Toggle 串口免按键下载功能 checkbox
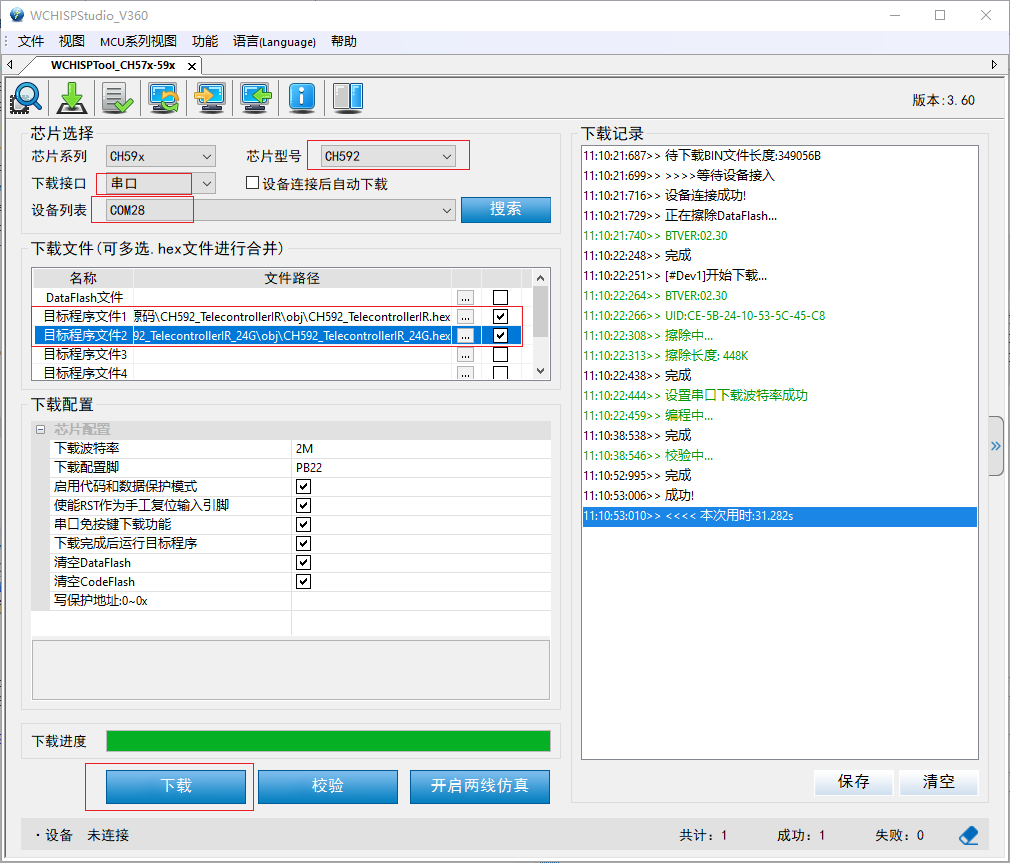Viewport: 1010px width, 863px height. pyautogui.click(x=303, y=524)
